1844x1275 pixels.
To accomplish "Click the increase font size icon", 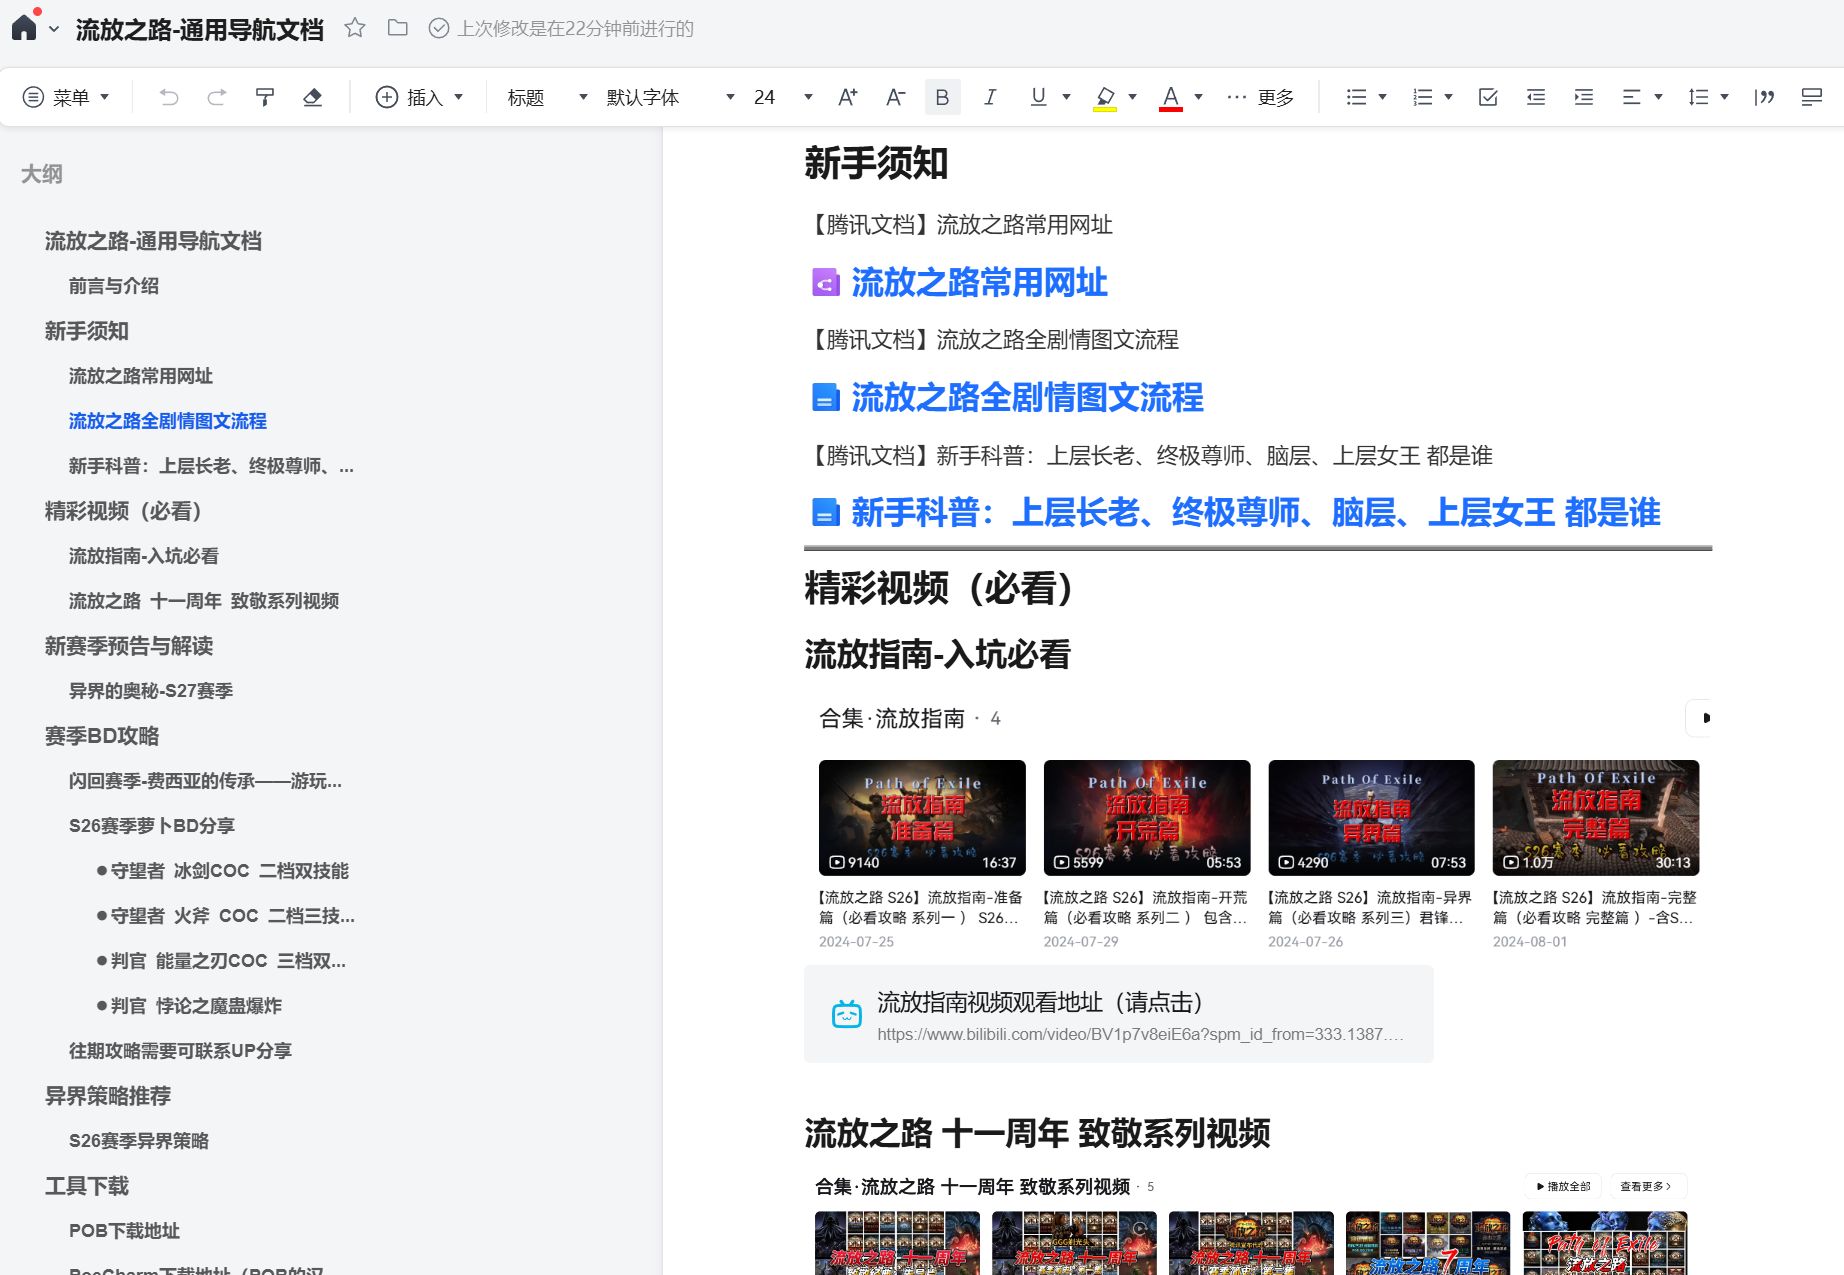I will coord(847,96).
